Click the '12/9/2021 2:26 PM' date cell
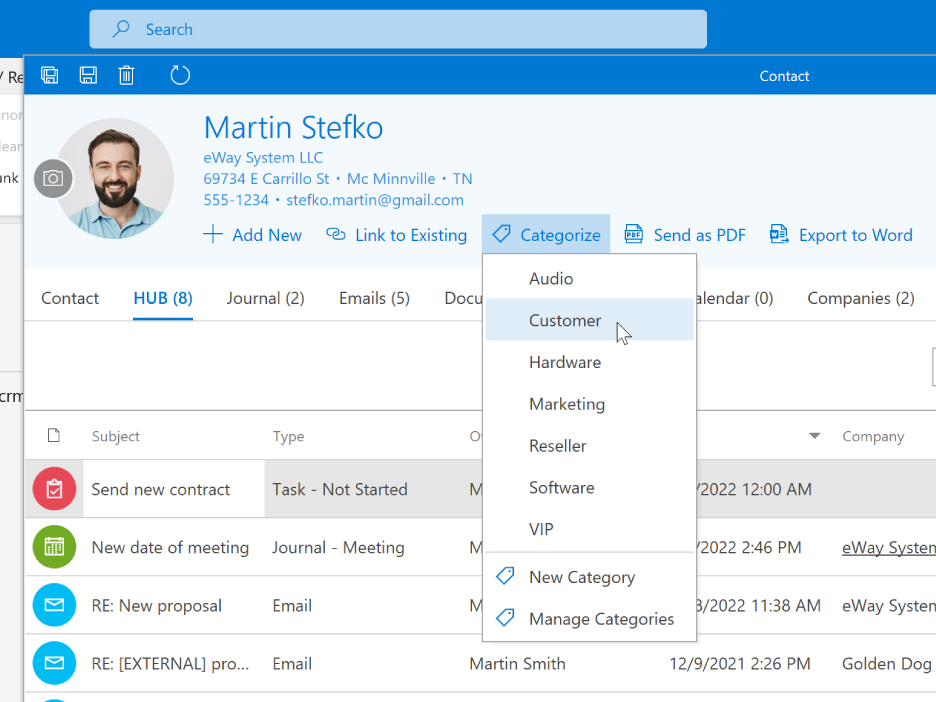This screenshot has height=702, width=936. [x=740, y=664]
